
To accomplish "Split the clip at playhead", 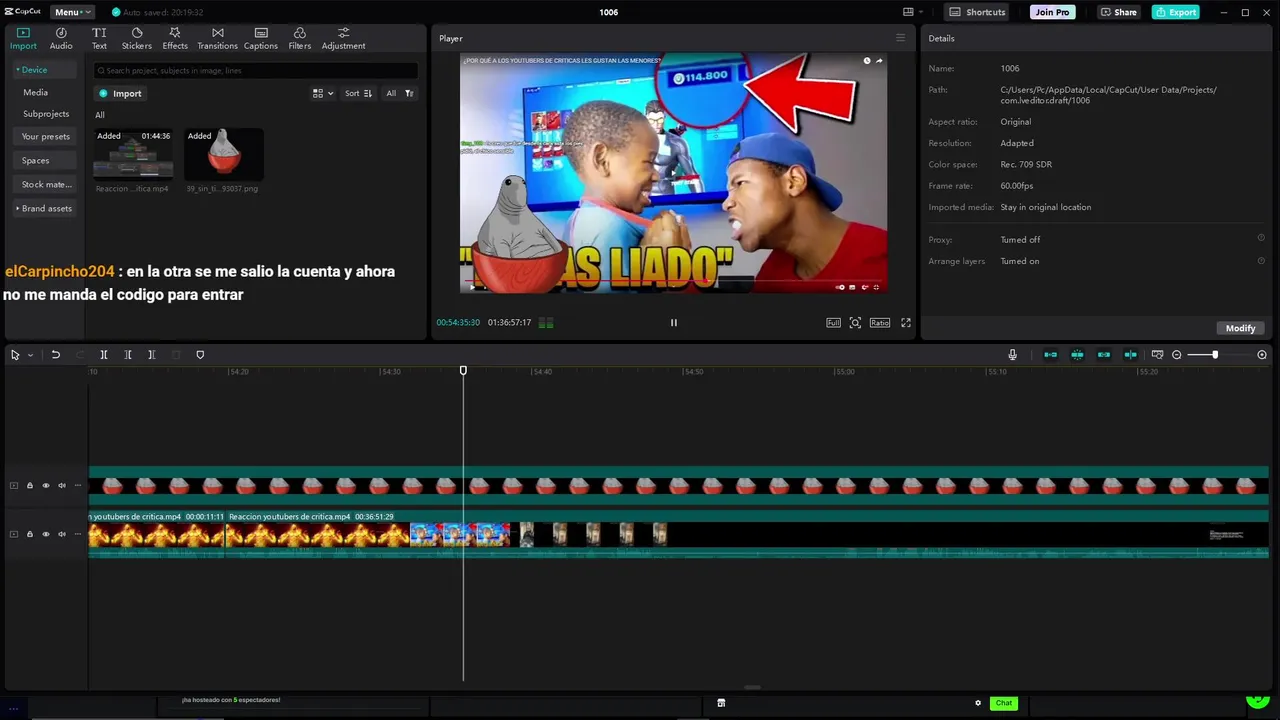I will pos(104,355).
